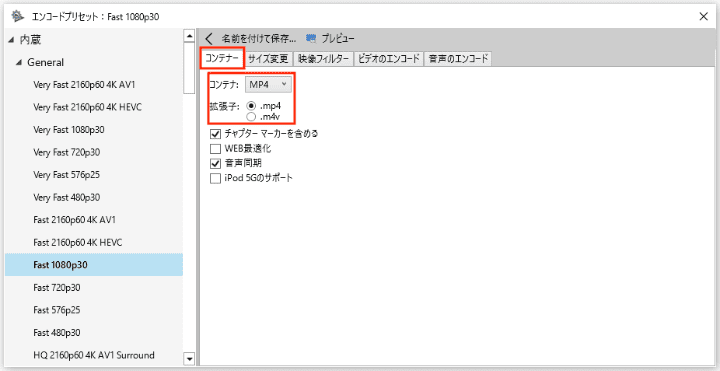Click the preset list scrollbar thumb
The image size is (720, 371).
point(189,67)
